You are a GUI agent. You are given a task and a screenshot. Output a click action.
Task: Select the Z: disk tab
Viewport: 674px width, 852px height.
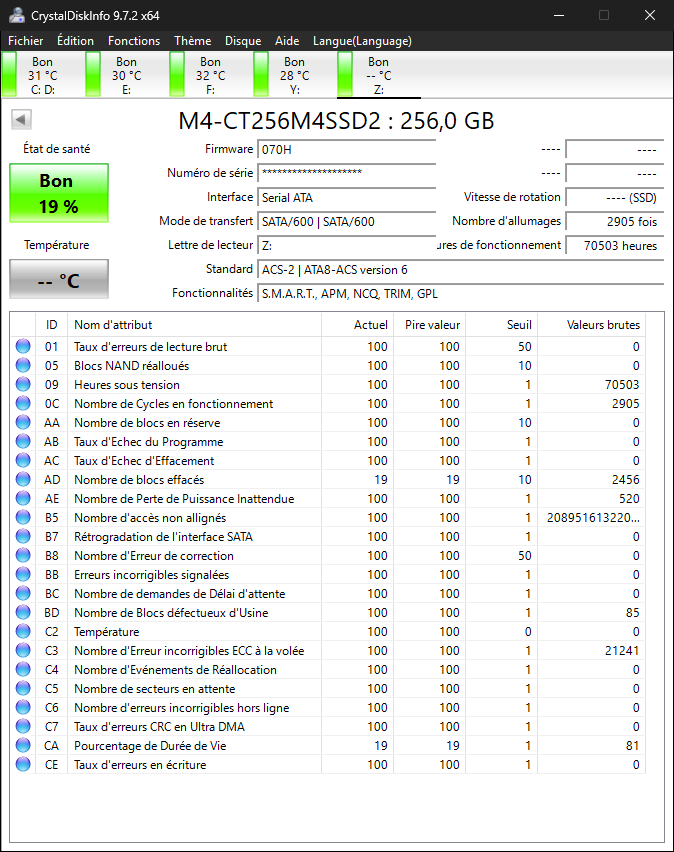click(x=378, y=76)
